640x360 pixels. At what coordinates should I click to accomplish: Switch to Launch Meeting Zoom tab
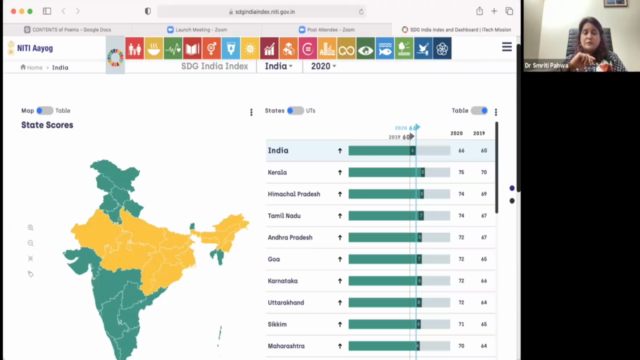coord(197,30)
